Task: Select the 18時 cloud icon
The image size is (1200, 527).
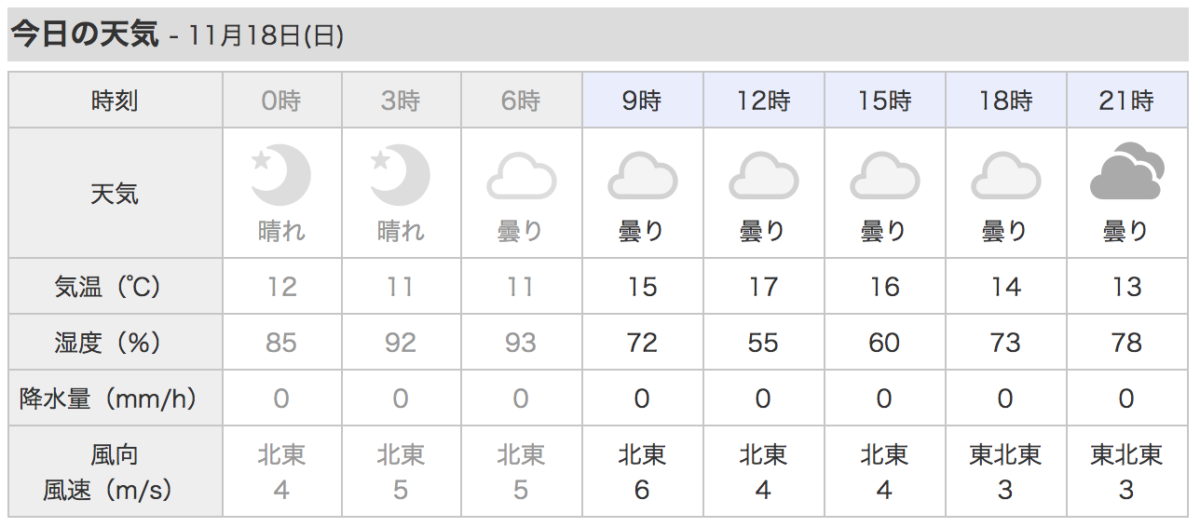Action: click(1005, 176)
